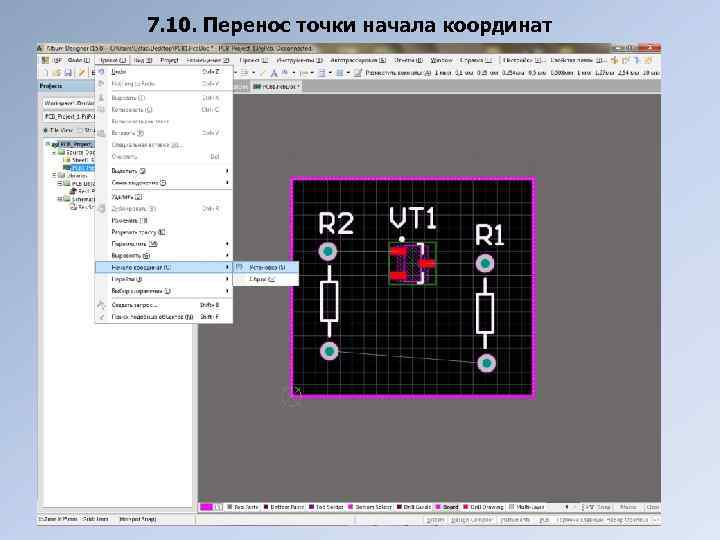Expand the Выделить submenu arrow
The width and height of the screenshot is (720, 540).
[x=227, y=171]
